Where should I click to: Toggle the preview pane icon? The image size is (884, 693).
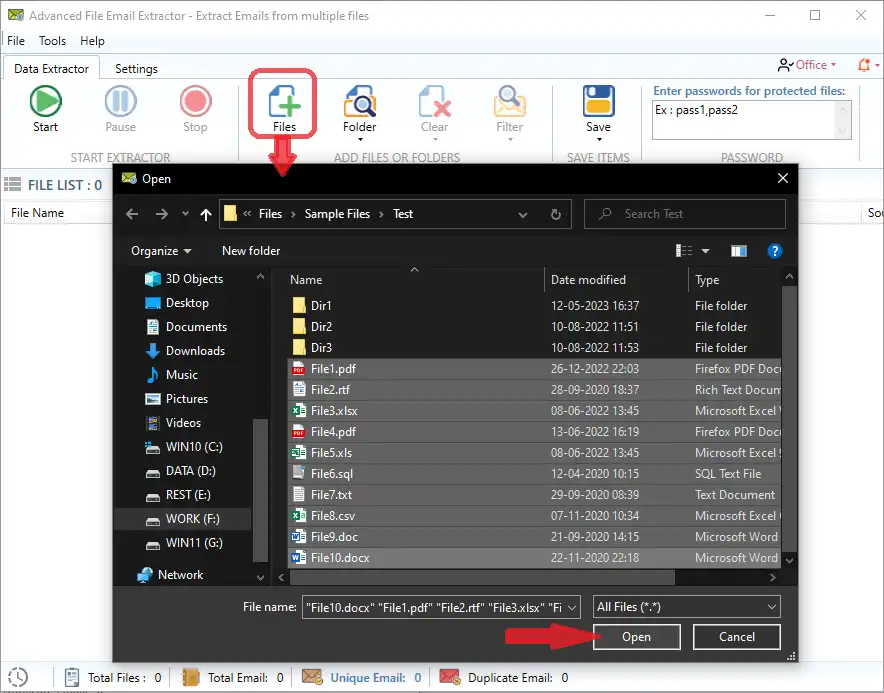(x=739, y=251)
